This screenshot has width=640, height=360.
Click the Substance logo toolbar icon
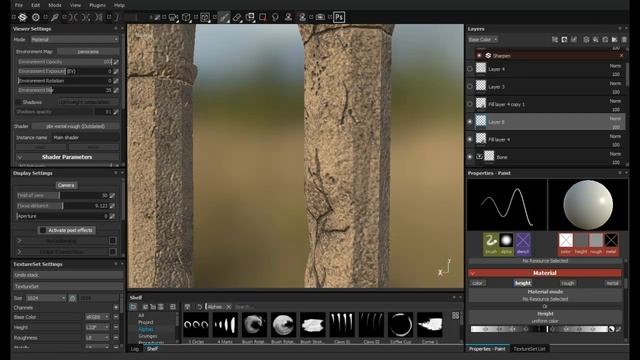coord(23,17)
